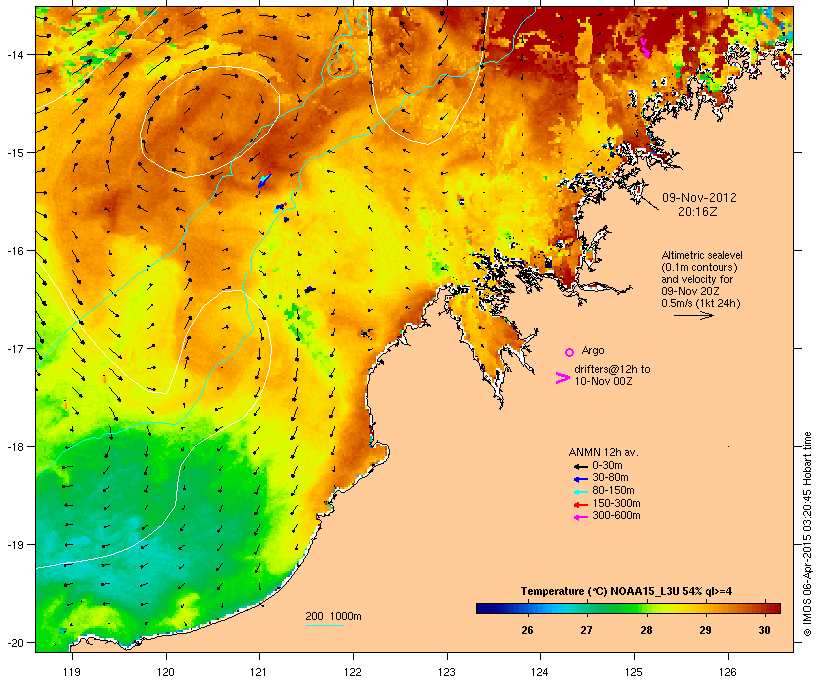Click the magenta drifter marker near 125E 14S
The height and width of the screenshot is (680, 820).
point(645,49)
